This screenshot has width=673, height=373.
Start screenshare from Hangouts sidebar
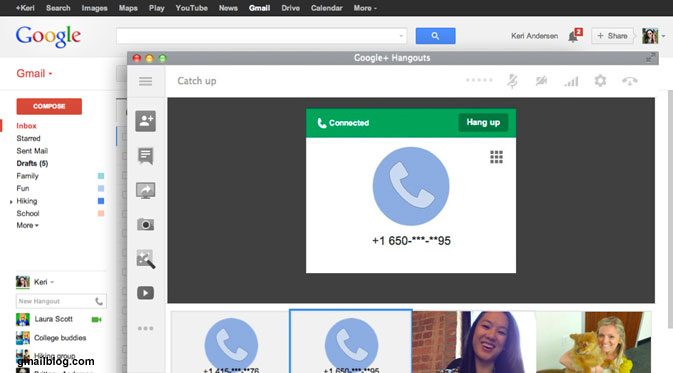[146, 190]
